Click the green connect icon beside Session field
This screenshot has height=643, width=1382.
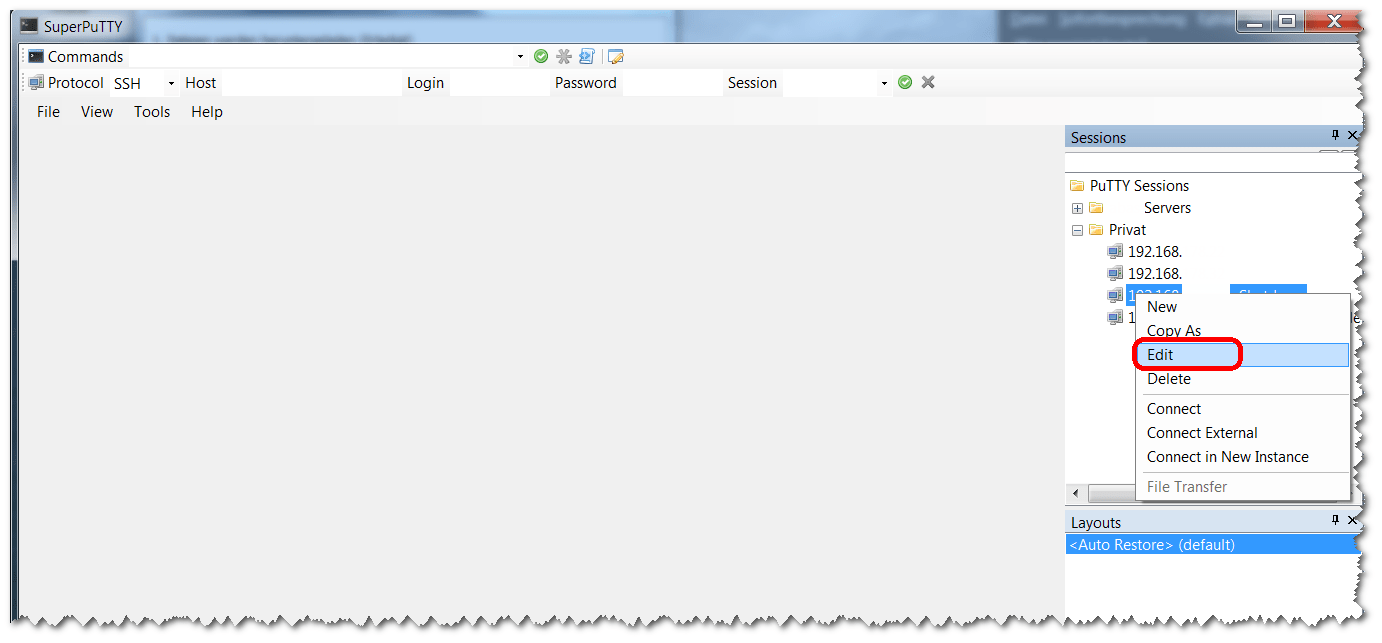point(905,83)
